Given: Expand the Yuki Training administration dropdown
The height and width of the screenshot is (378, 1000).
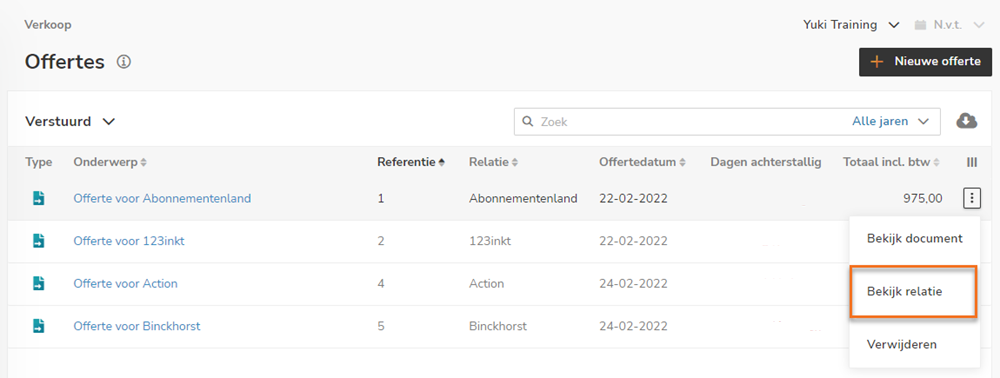Looking at the screenshot, I should tap(851, 25).
